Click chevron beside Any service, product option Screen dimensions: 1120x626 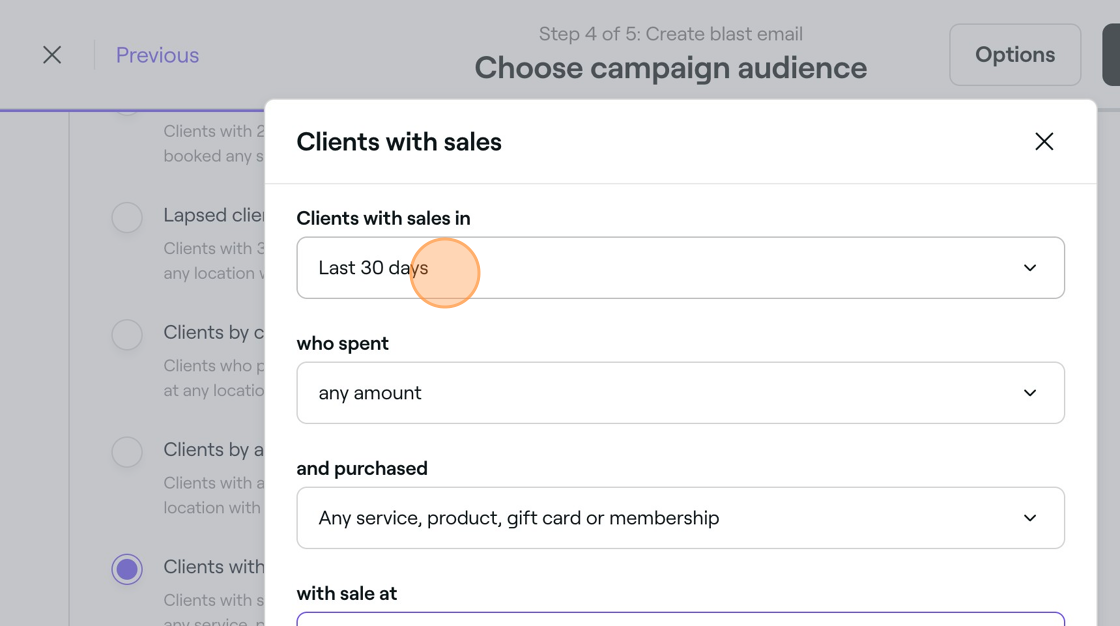(x=1029, y=518)
